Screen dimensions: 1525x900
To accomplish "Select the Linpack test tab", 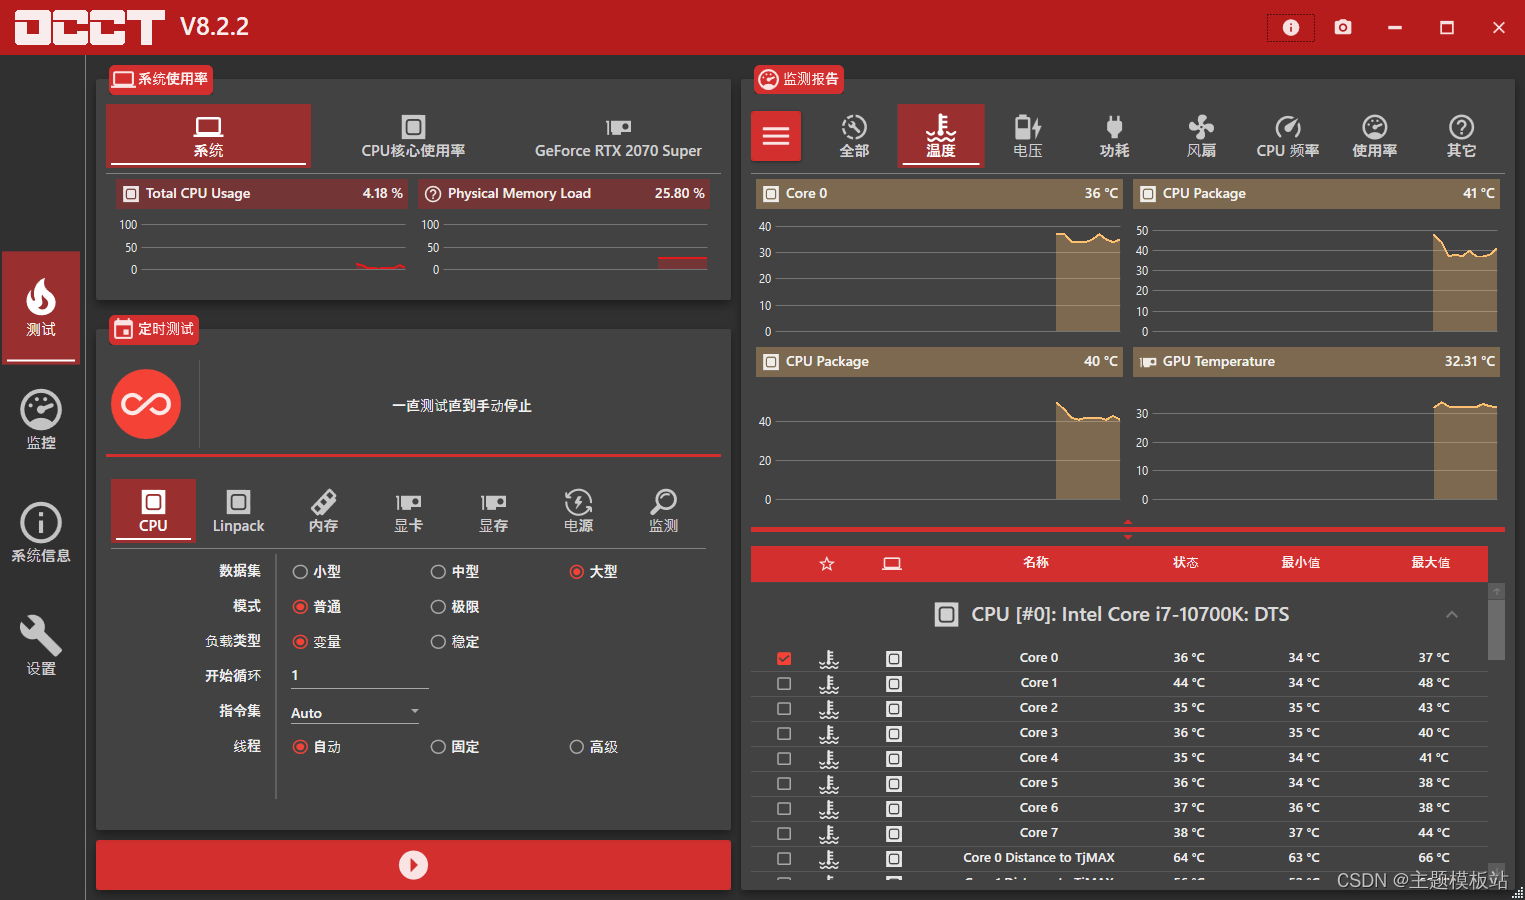I will 238,511.
